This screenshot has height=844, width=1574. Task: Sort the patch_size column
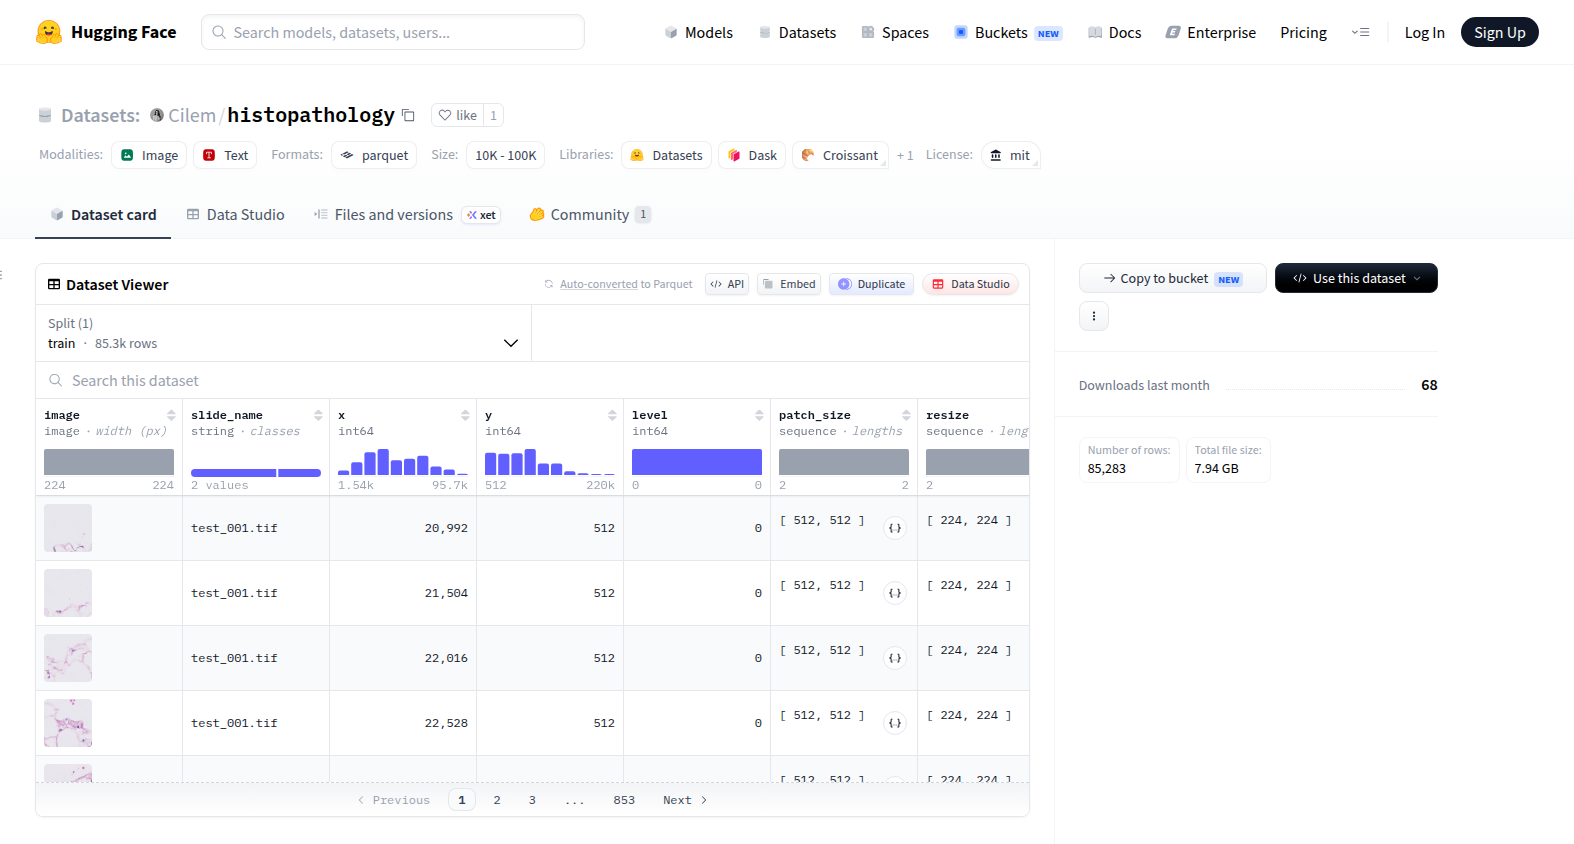coord(906,415)
